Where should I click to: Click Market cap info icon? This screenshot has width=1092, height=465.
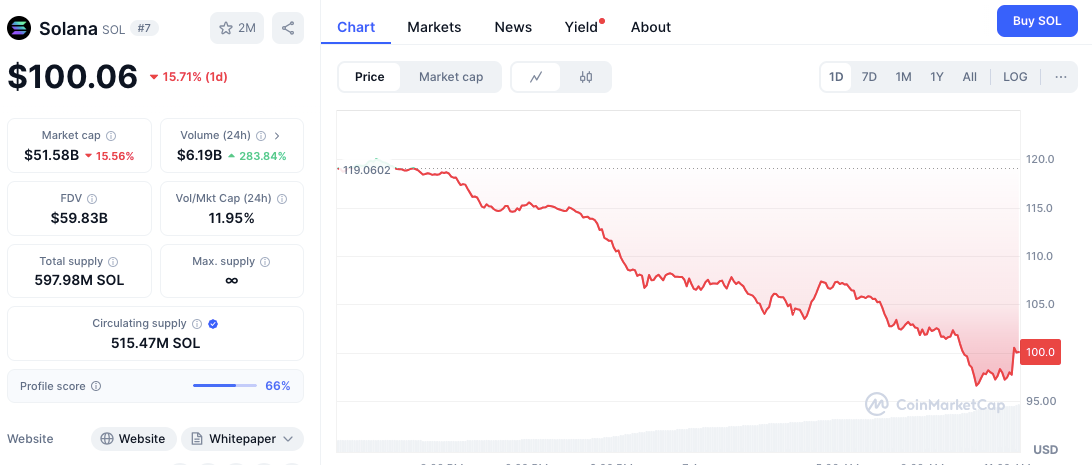[111, 136]
